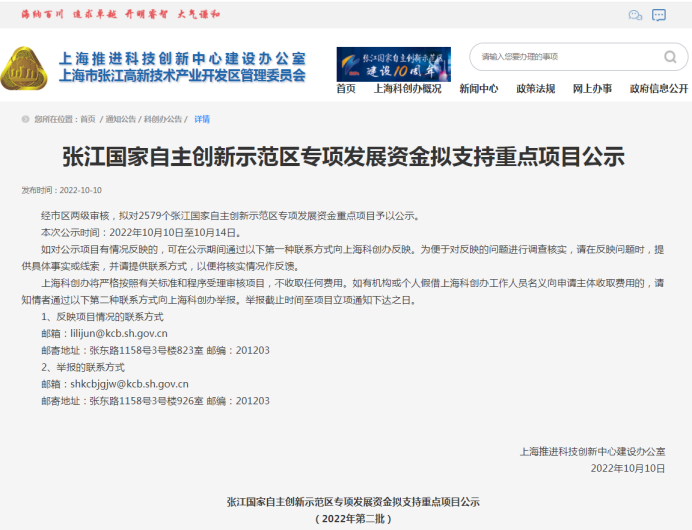692x530 pixels.
Task: Open the 网上办事 navigation item
Action: (592, 88)
